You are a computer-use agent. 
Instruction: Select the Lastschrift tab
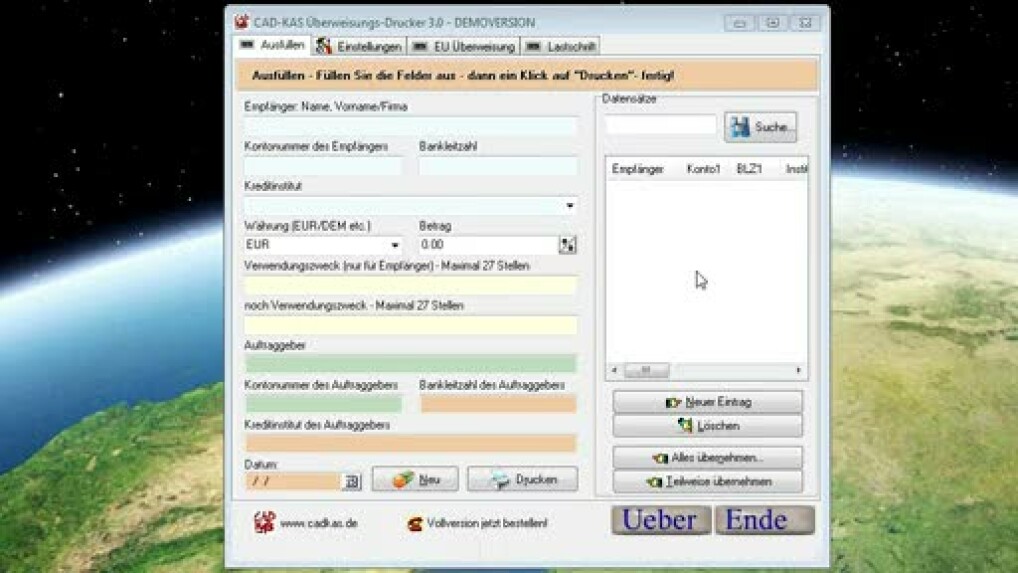[x=561, y=47]
